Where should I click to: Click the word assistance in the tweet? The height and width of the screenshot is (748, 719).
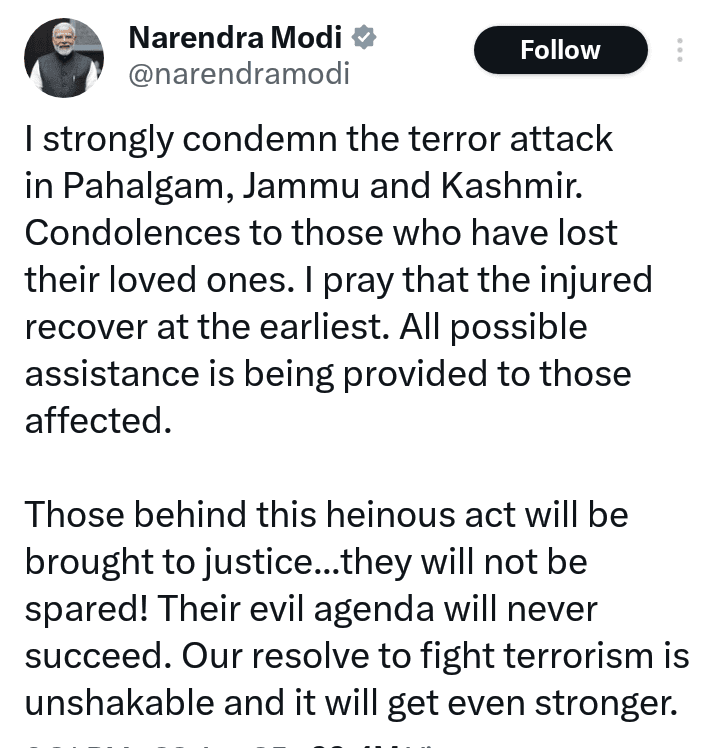point(112,374)
